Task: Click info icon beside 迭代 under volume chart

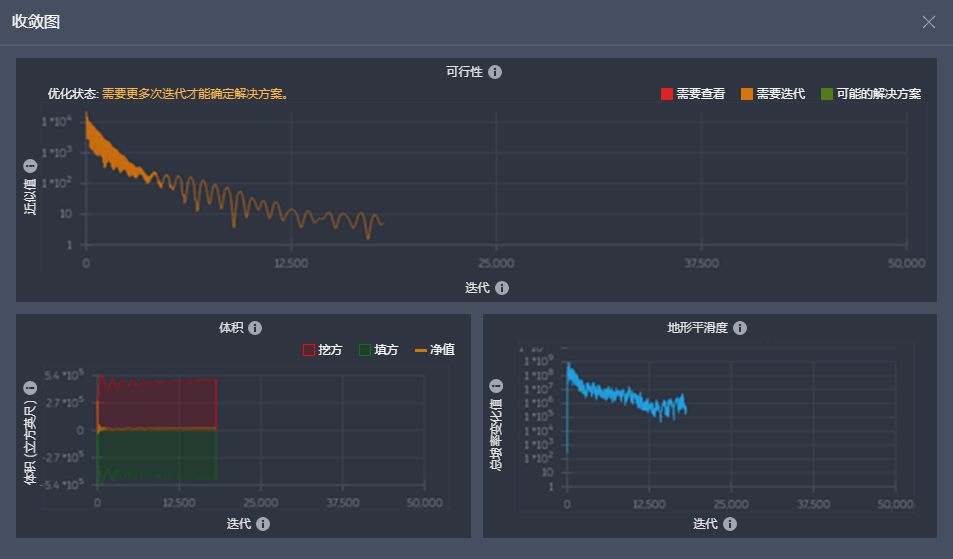Action: pyautogui.click(x=263, y=524)
